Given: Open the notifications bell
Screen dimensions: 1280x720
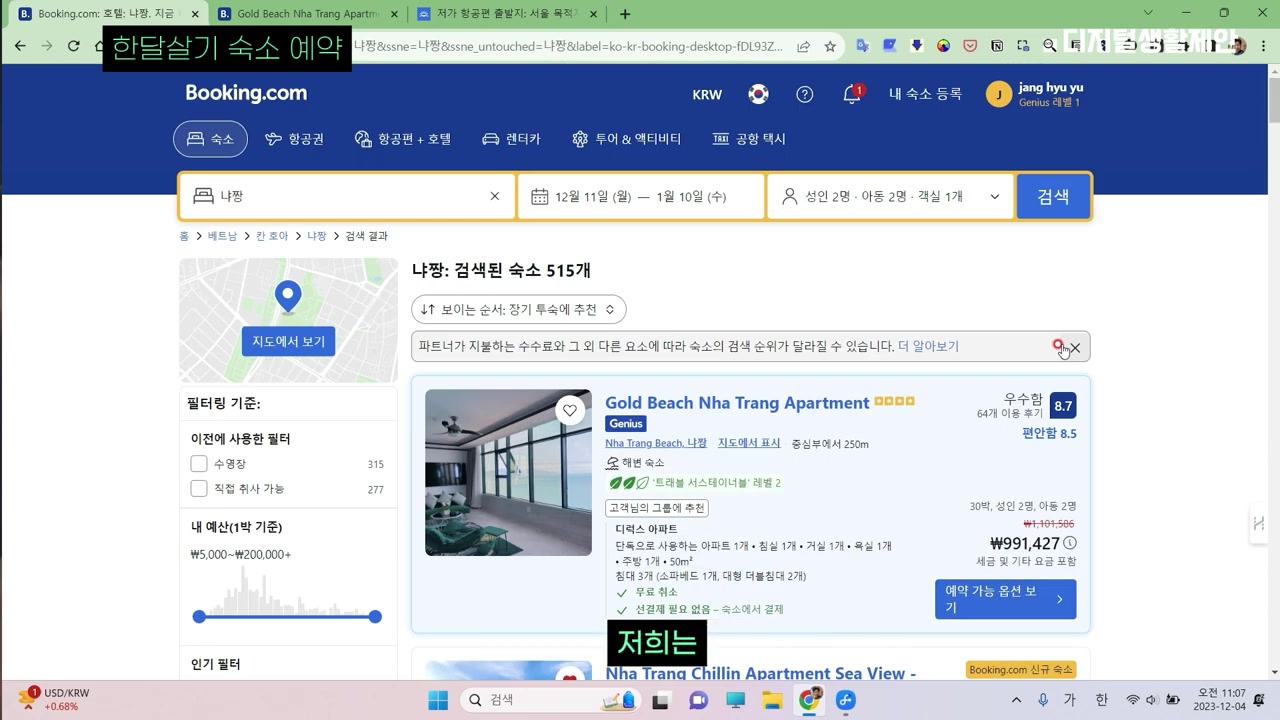Looking at the screenshot, I should coord(852,94).
